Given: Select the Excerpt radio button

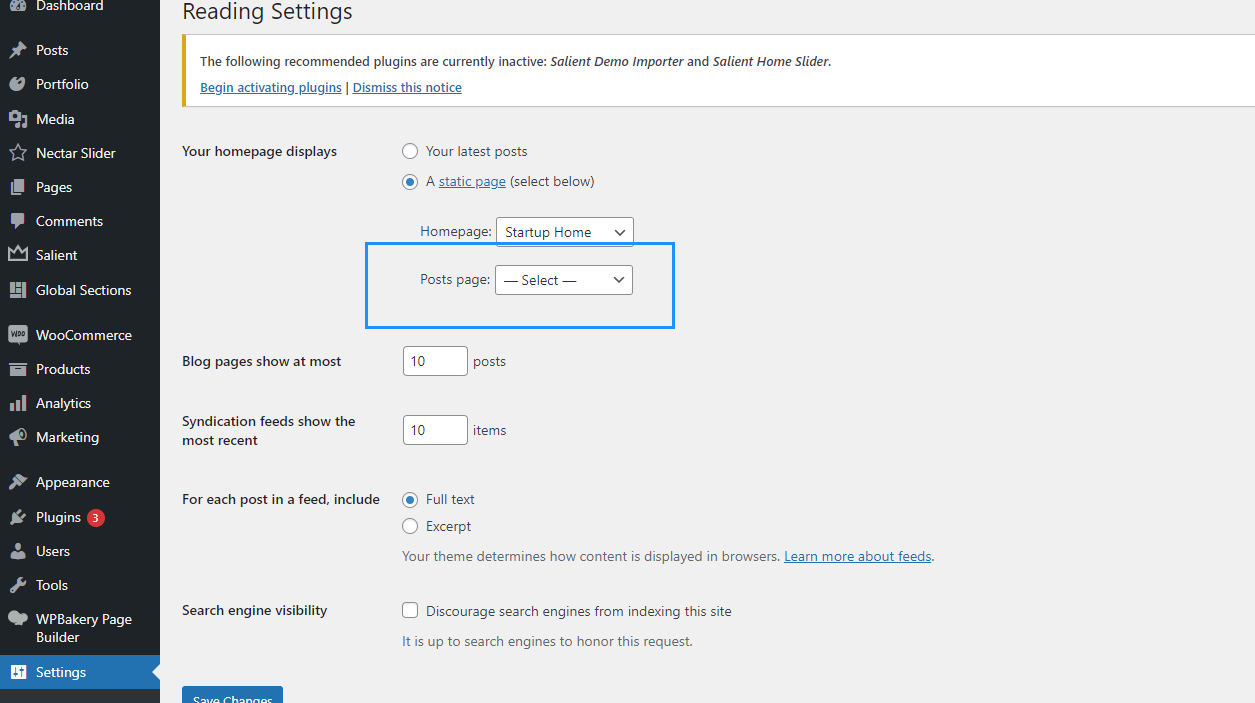Looking at the screenshot, I should coord(410,526).
